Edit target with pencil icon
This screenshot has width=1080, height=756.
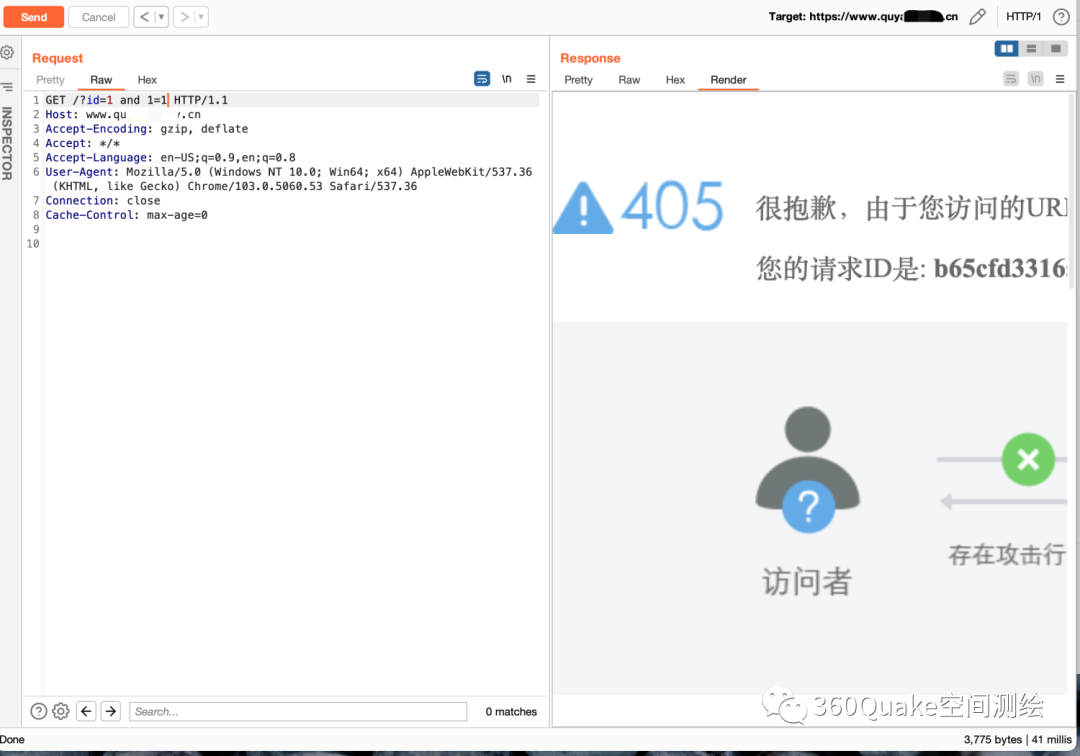point(977,17)
